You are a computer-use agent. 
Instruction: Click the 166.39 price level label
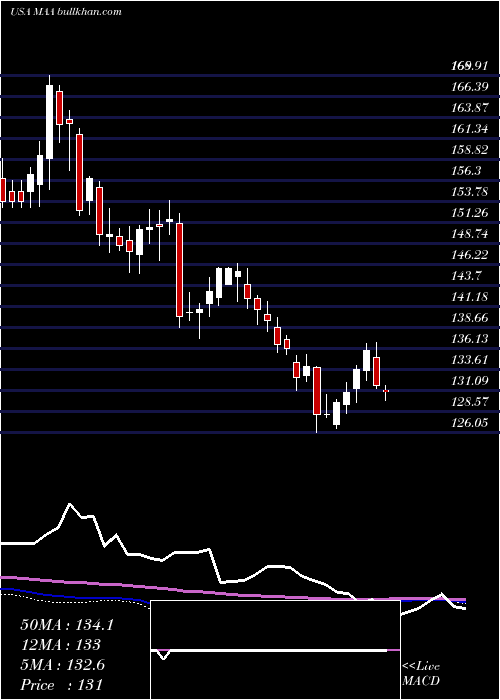tap(469, 88)
